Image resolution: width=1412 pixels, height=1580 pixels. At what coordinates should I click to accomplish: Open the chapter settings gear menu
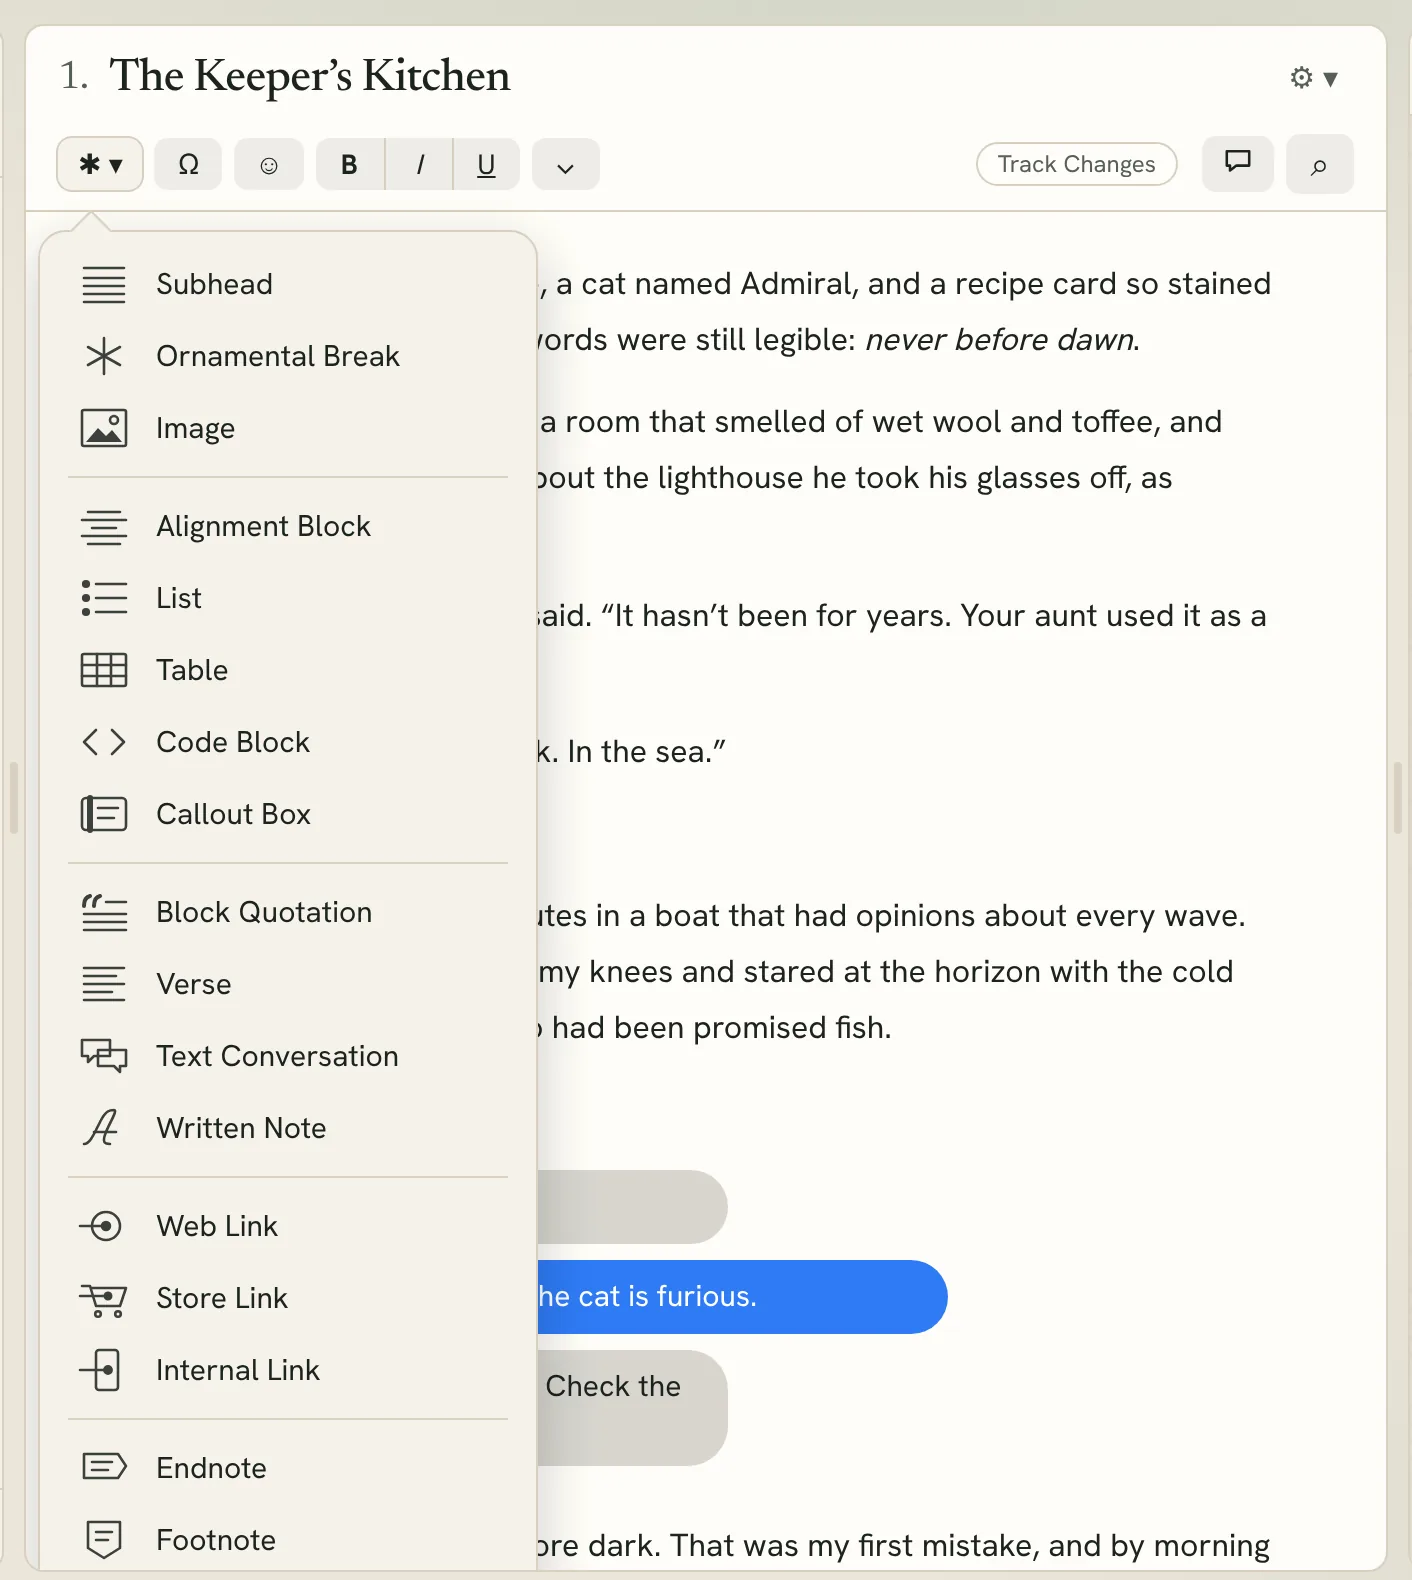(1313, 78)
